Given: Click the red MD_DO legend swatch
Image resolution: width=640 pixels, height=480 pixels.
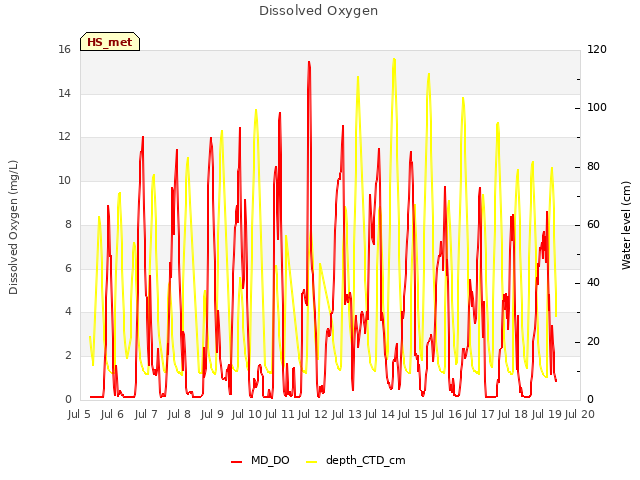Looking at the screenshot, I should 236,462.
